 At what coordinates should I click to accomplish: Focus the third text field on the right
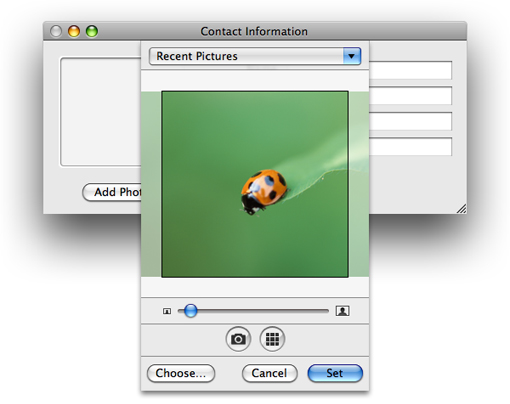(410, 121)
